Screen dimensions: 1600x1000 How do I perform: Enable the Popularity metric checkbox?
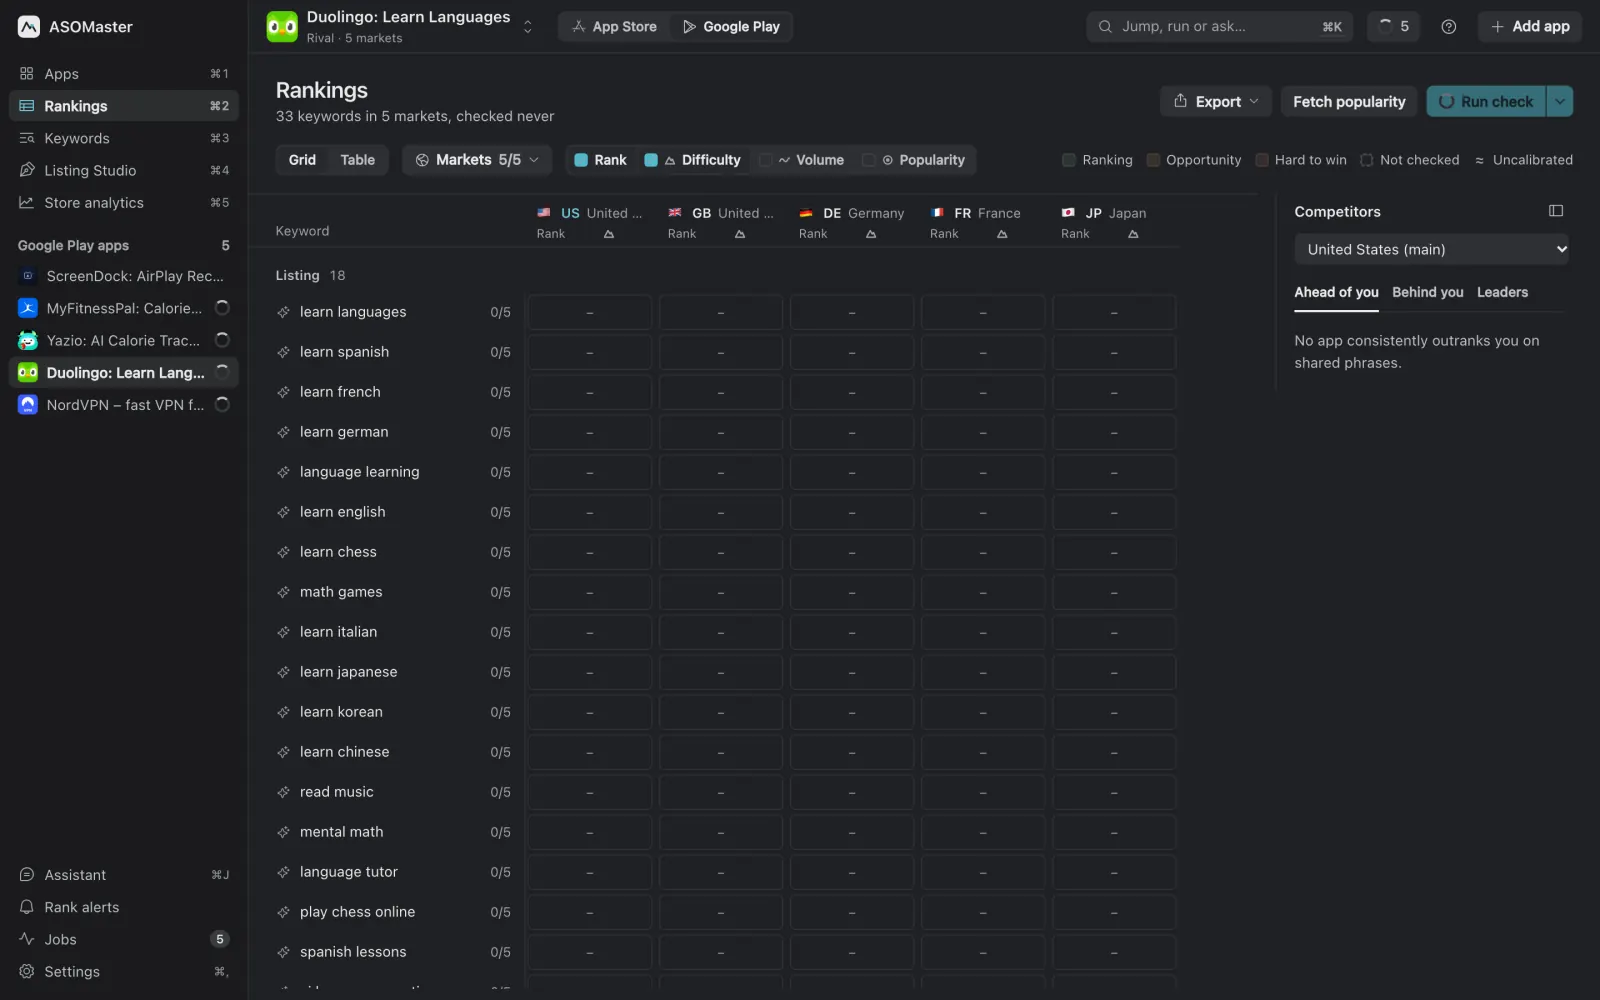tap(869, 160)
